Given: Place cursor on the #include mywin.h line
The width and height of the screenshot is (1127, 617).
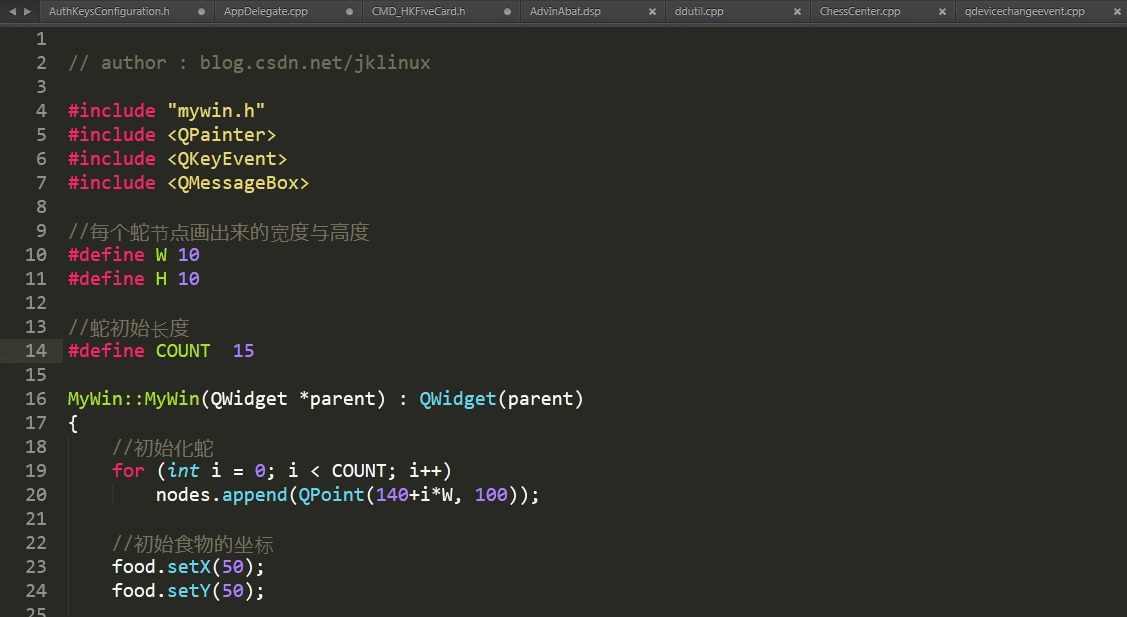Looking at the screenshot, I should coord(165,110).
